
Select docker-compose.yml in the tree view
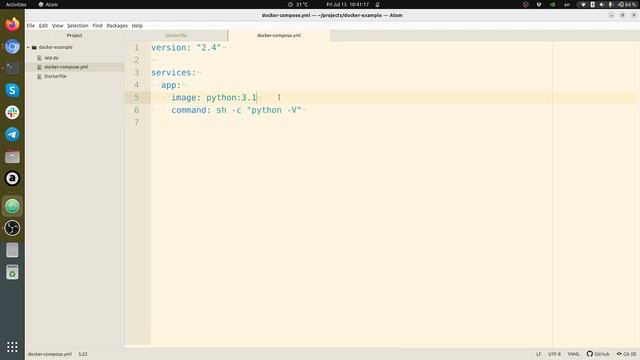click(x=66, y=67)
